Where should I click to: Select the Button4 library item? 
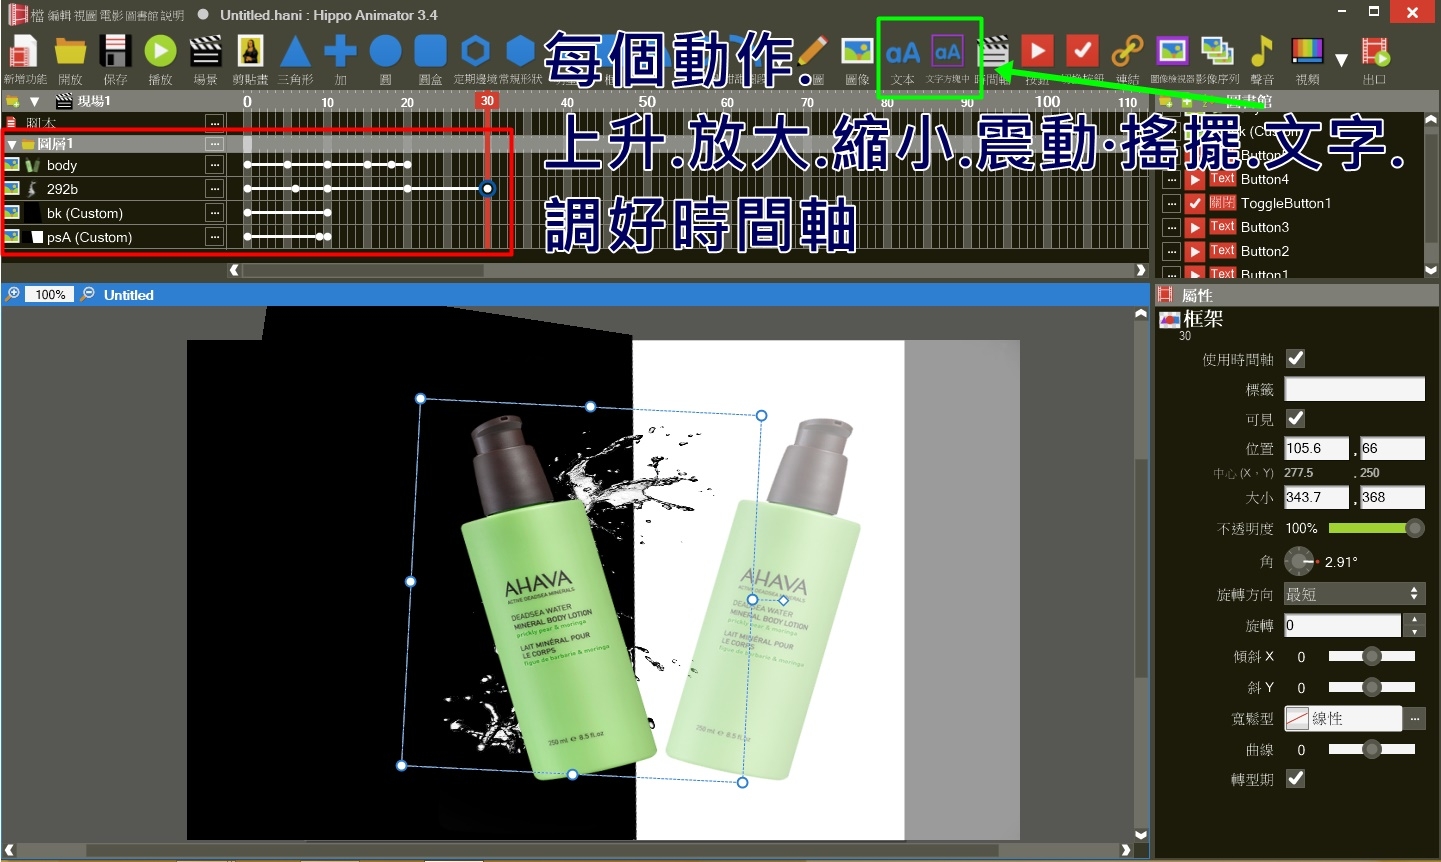[x=1264, y=179]
